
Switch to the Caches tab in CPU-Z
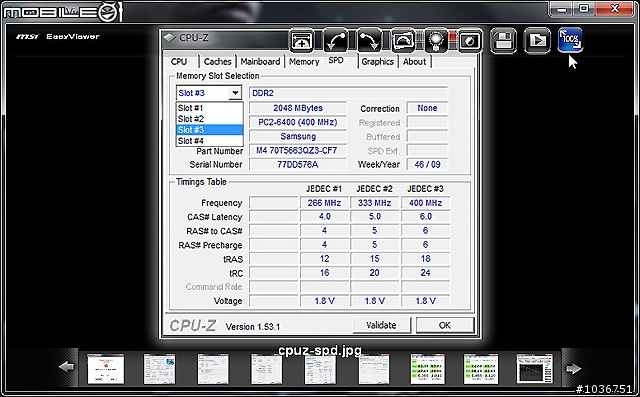coord(218,62)
